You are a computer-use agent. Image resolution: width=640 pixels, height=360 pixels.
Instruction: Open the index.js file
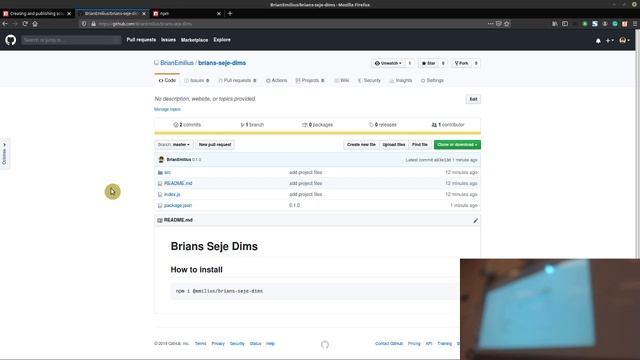click(172, 194)
